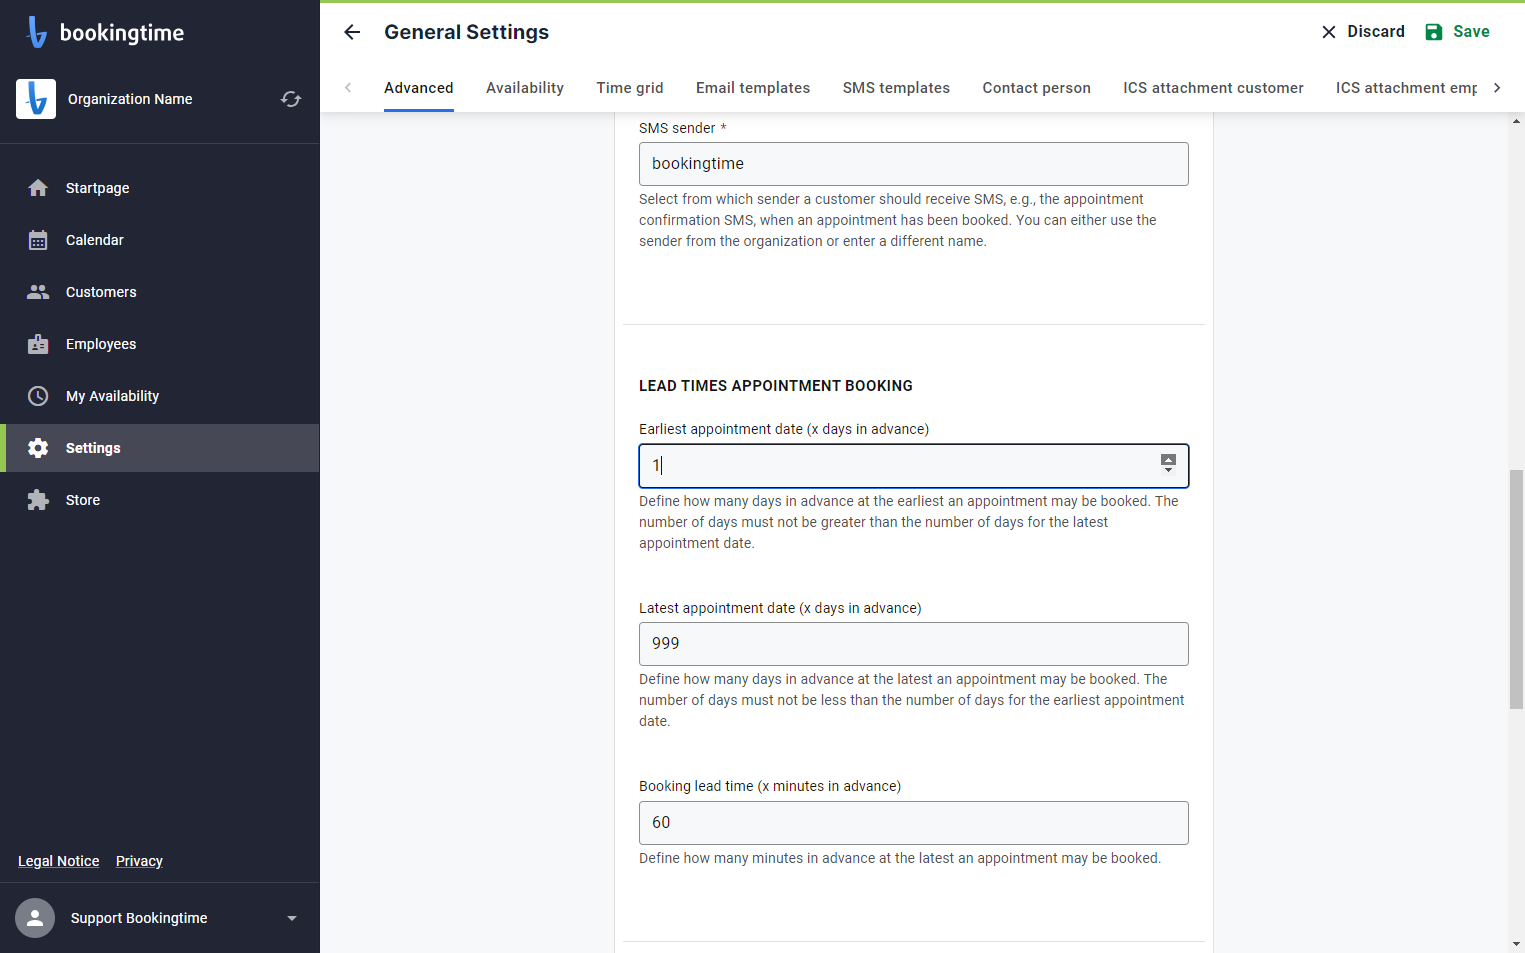The width and height of the screenshot is (1525, 953).
Task: Focus the Booking lead time field
Action: pos(914,823)
